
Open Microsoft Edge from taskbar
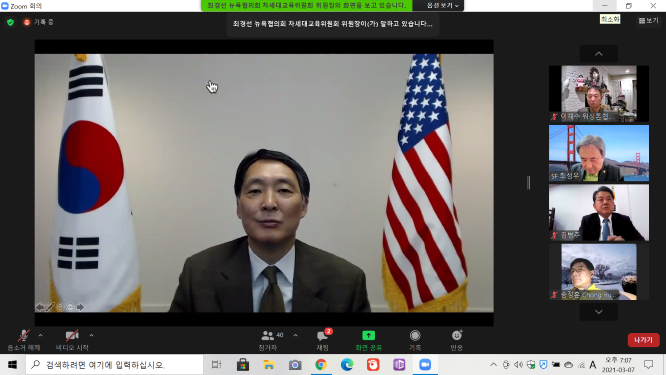pyautogui.click(x=347, y=364)
